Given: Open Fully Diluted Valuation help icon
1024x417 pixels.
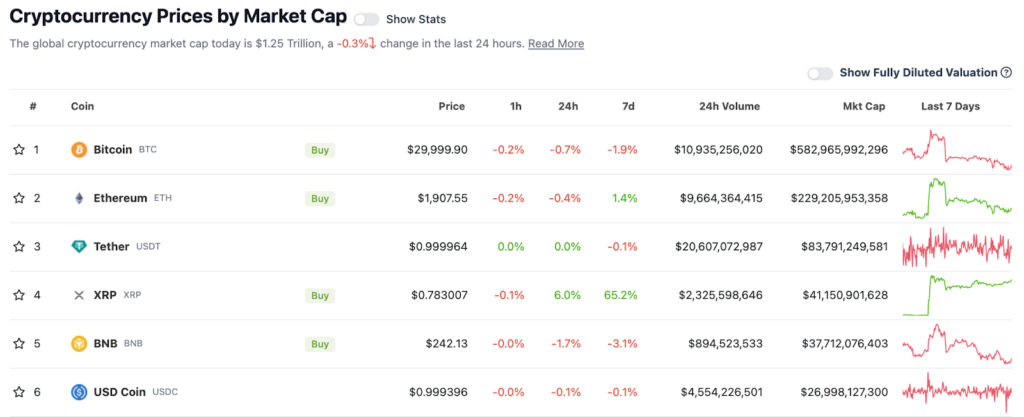Looking at the screenshot, I should tap(1006, 72).
